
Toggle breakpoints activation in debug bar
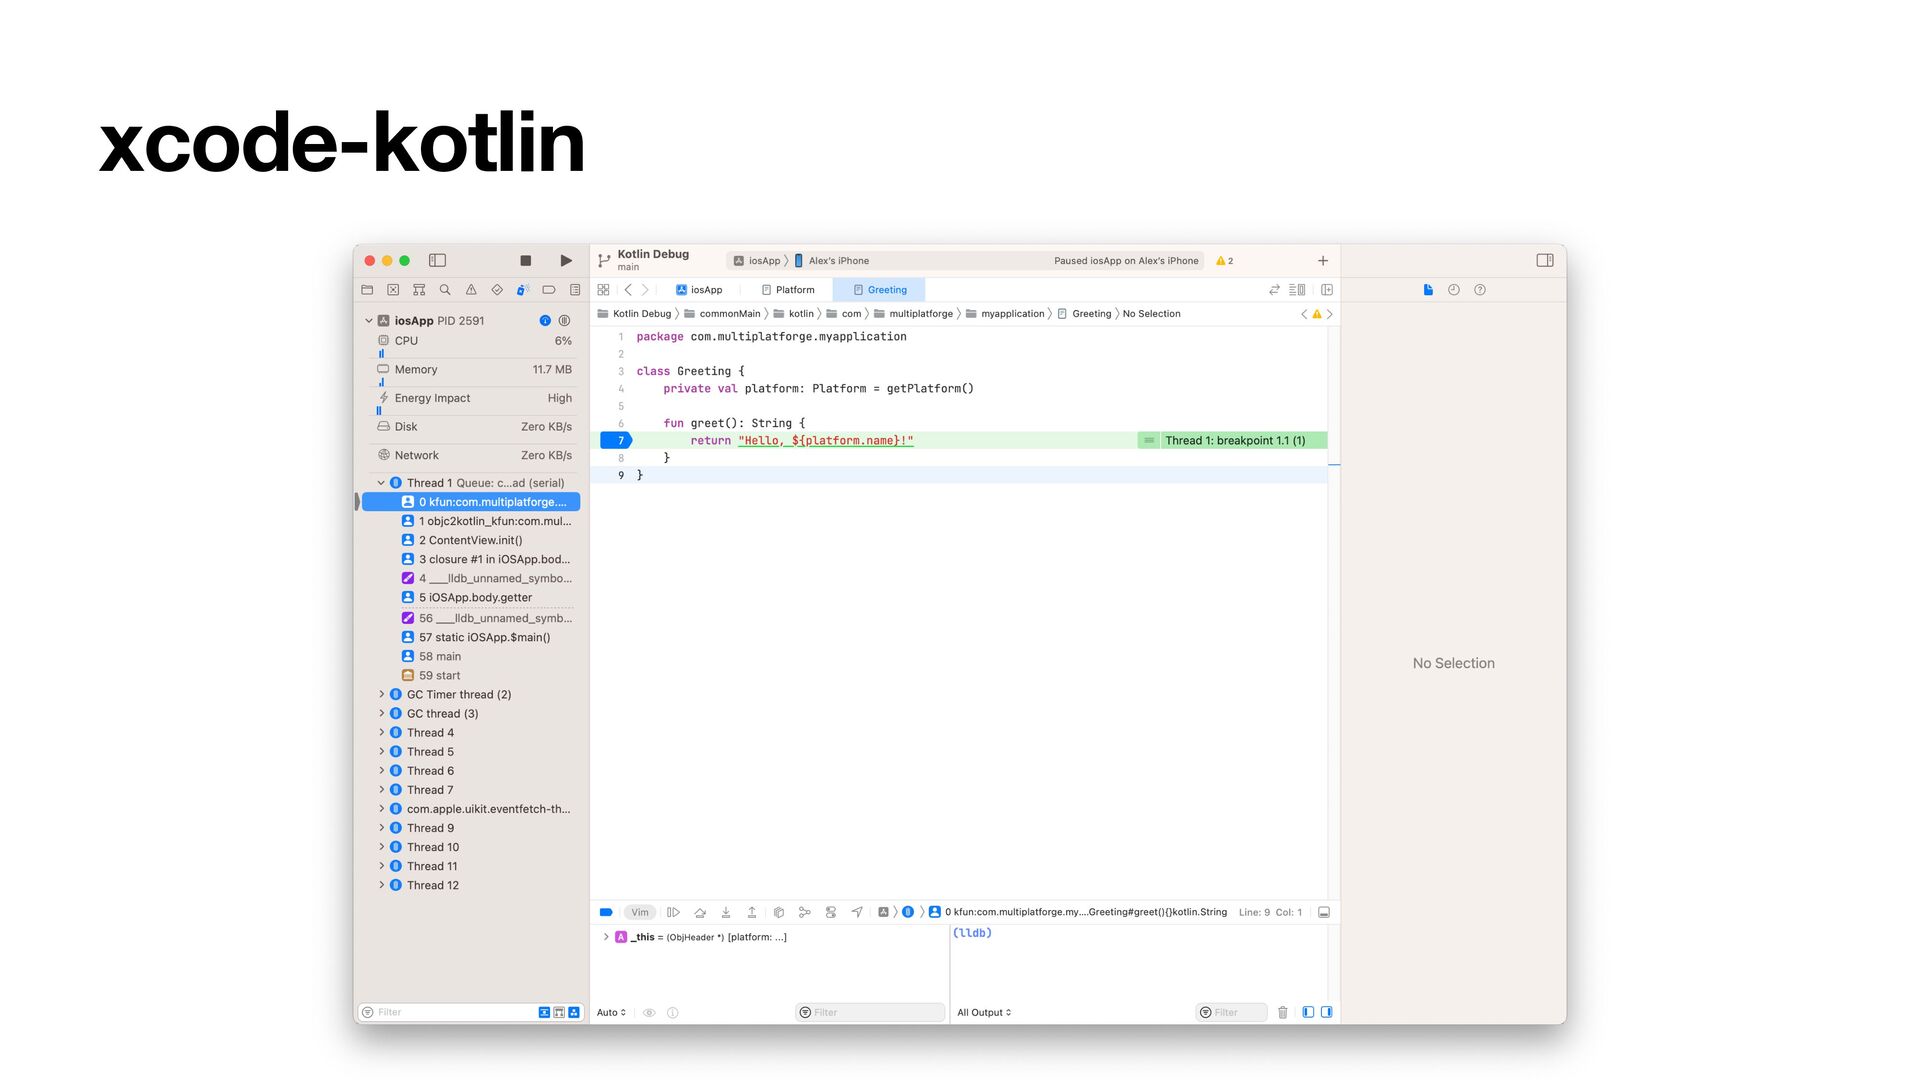(606, 913)
